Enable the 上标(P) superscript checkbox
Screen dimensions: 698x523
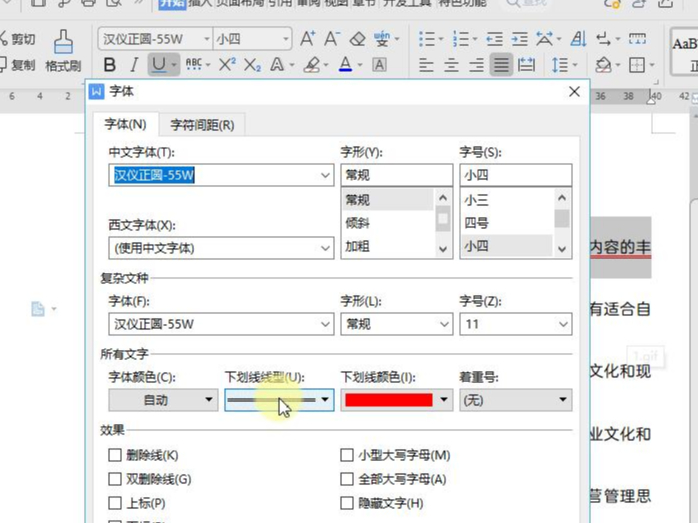115,503
